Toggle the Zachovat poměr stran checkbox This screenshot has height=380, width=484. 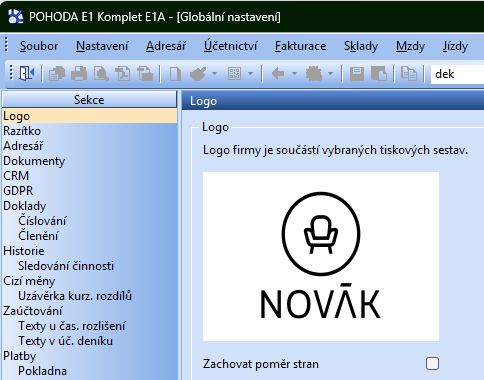pyautogui.click(x=432, y=363)
